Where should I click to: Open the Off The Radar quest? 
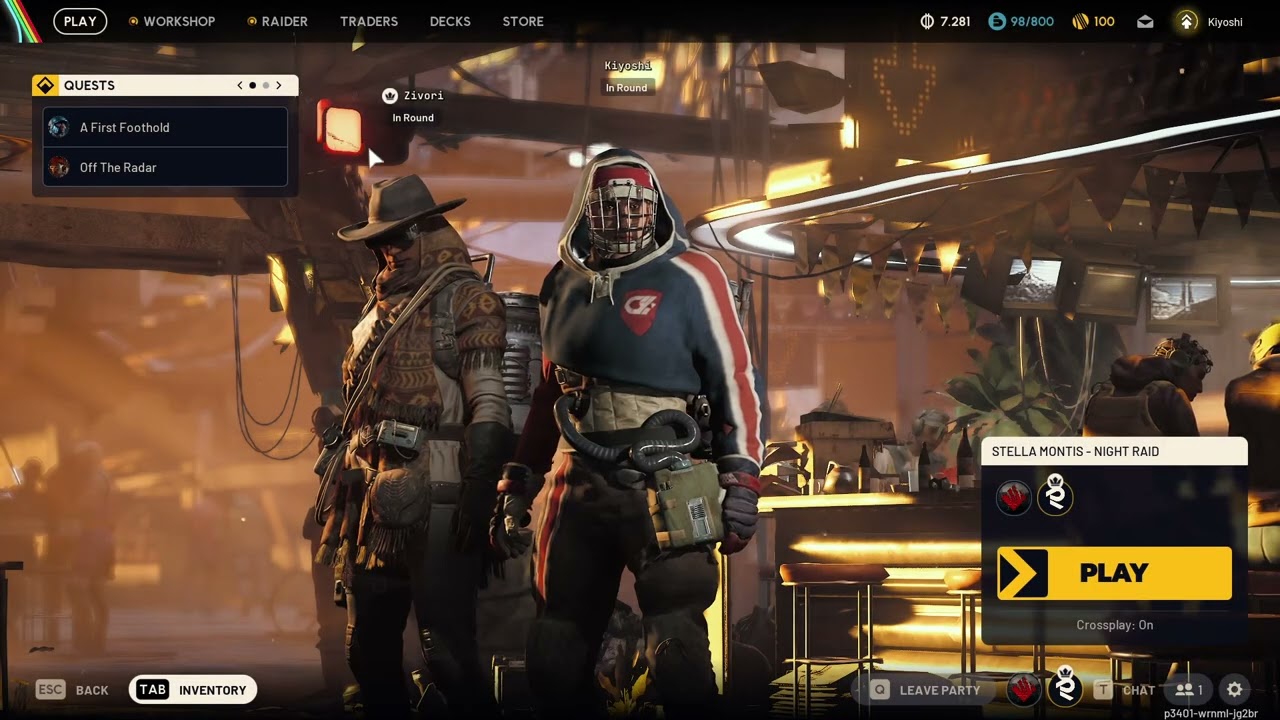point(165,167)
